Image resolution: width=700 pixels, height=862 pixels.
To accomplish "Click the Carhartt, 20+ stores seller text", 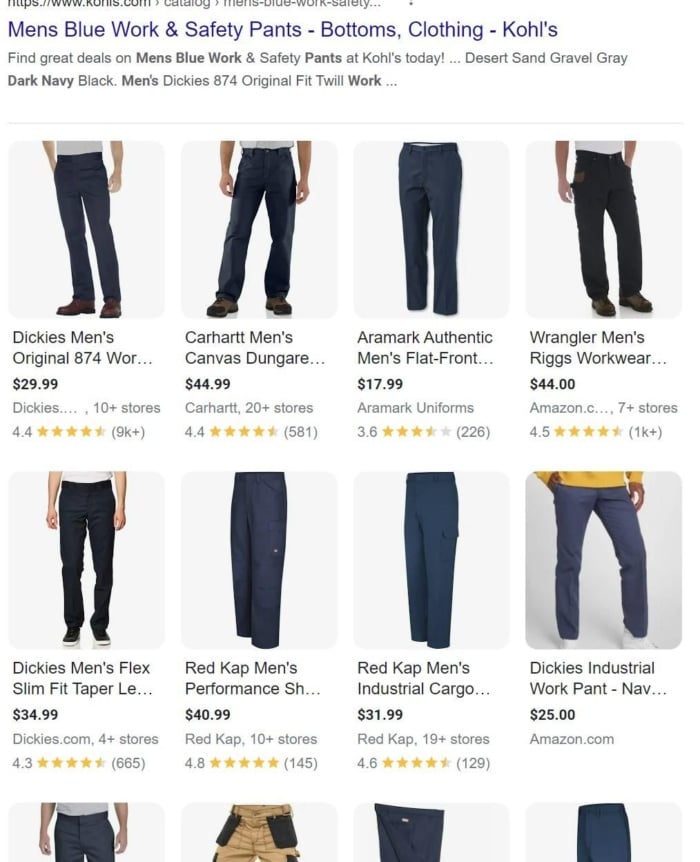I will pyautogui.click(x=249, y=408).
